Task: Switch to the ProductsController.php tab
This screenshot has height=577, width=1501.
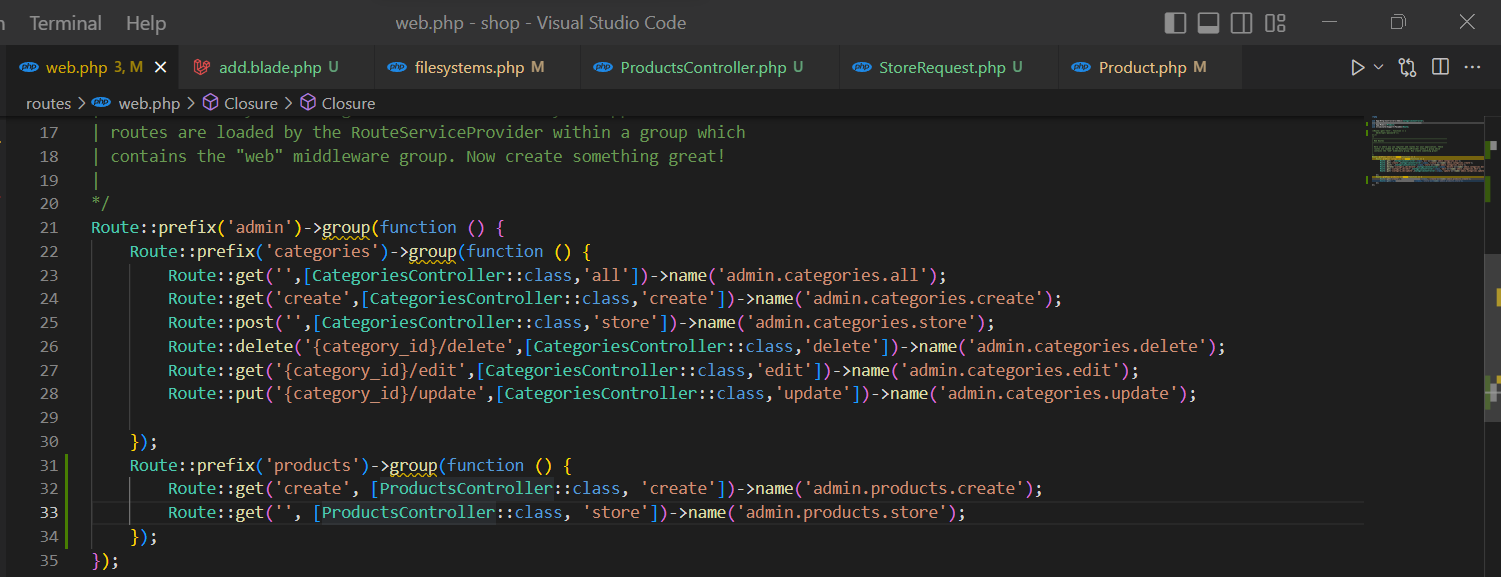Action: point(710,67)
